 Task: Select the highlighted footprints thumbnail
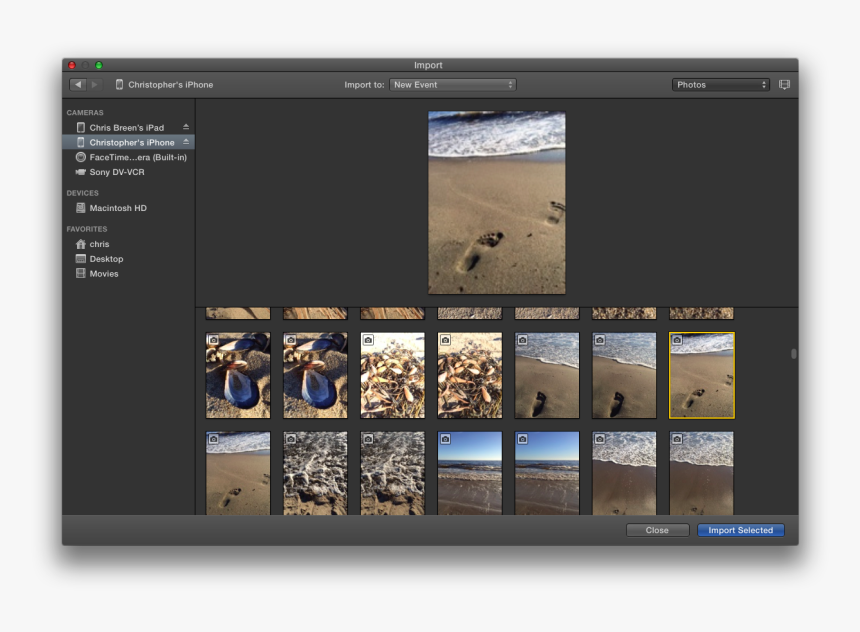[x=701, y=375]
